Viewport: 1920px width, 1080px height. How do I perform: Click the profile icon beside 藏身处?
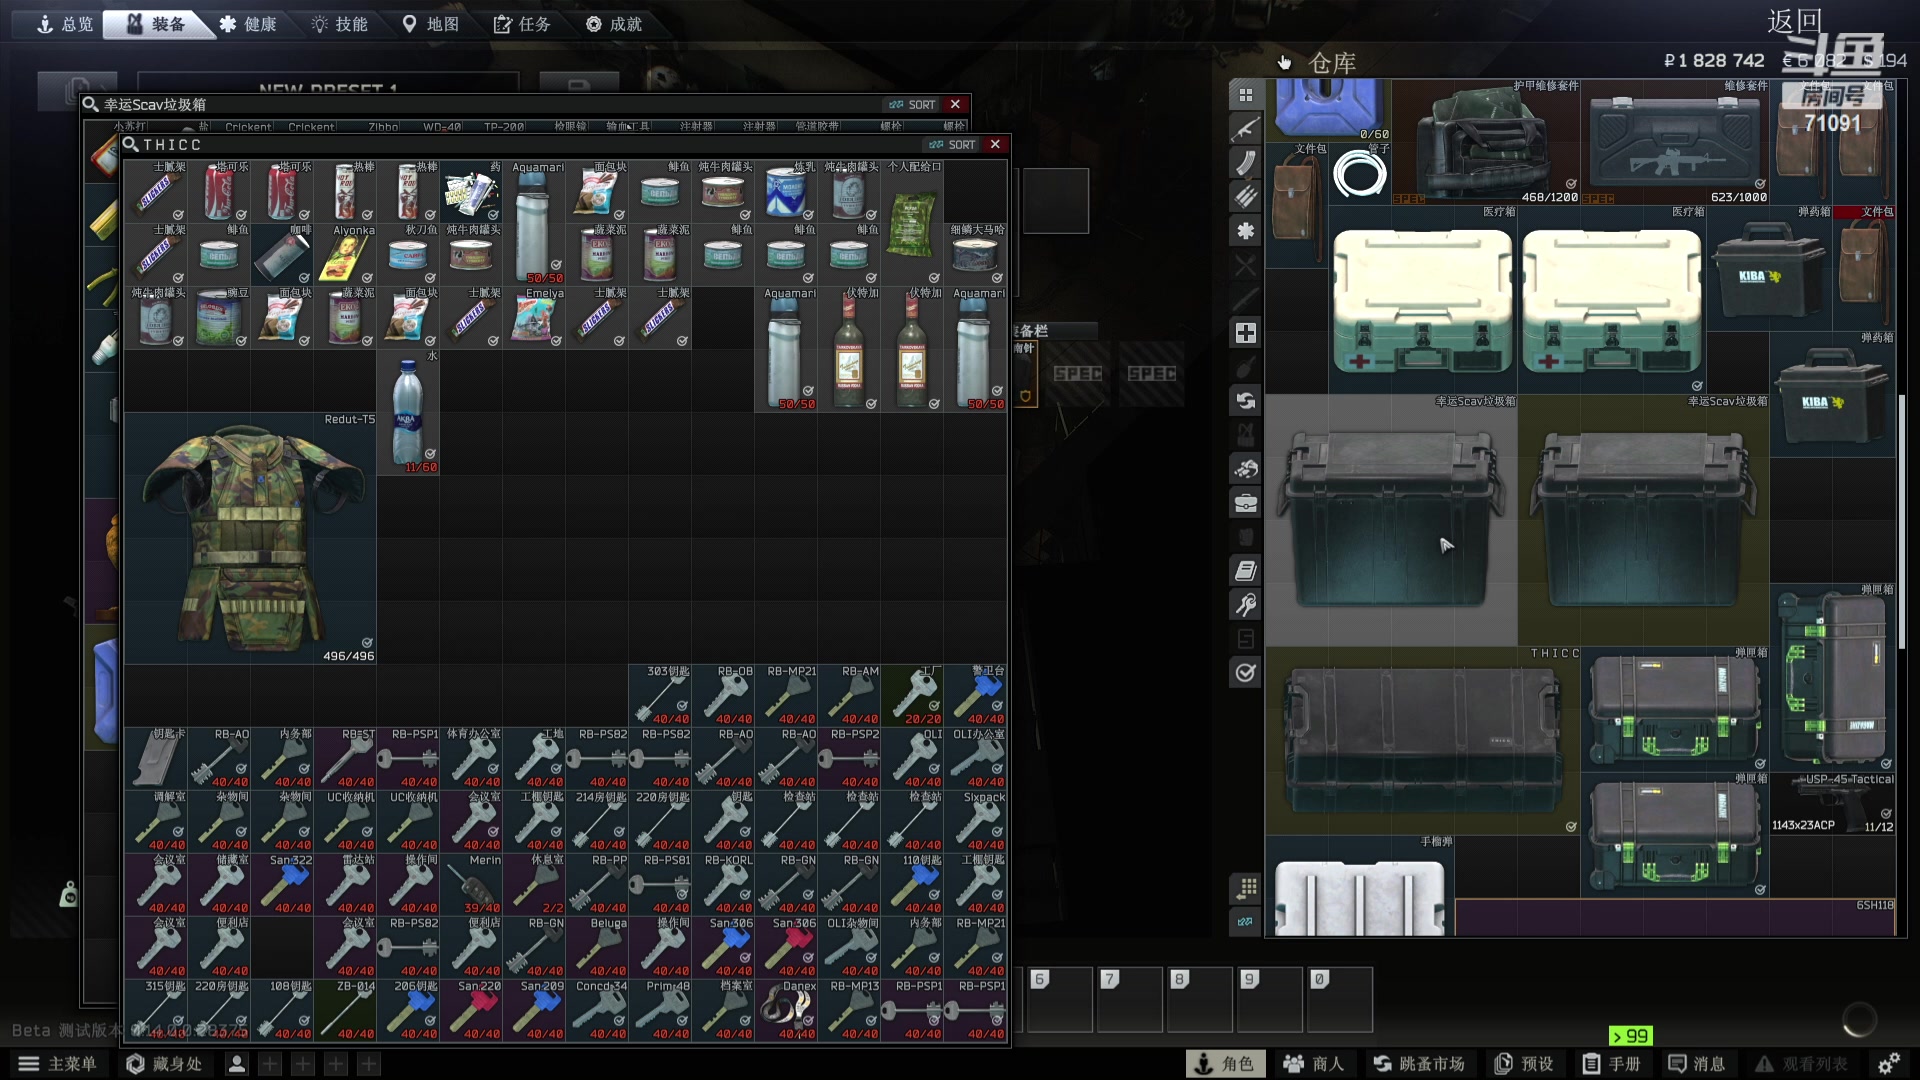click(x=237, y=1064)
